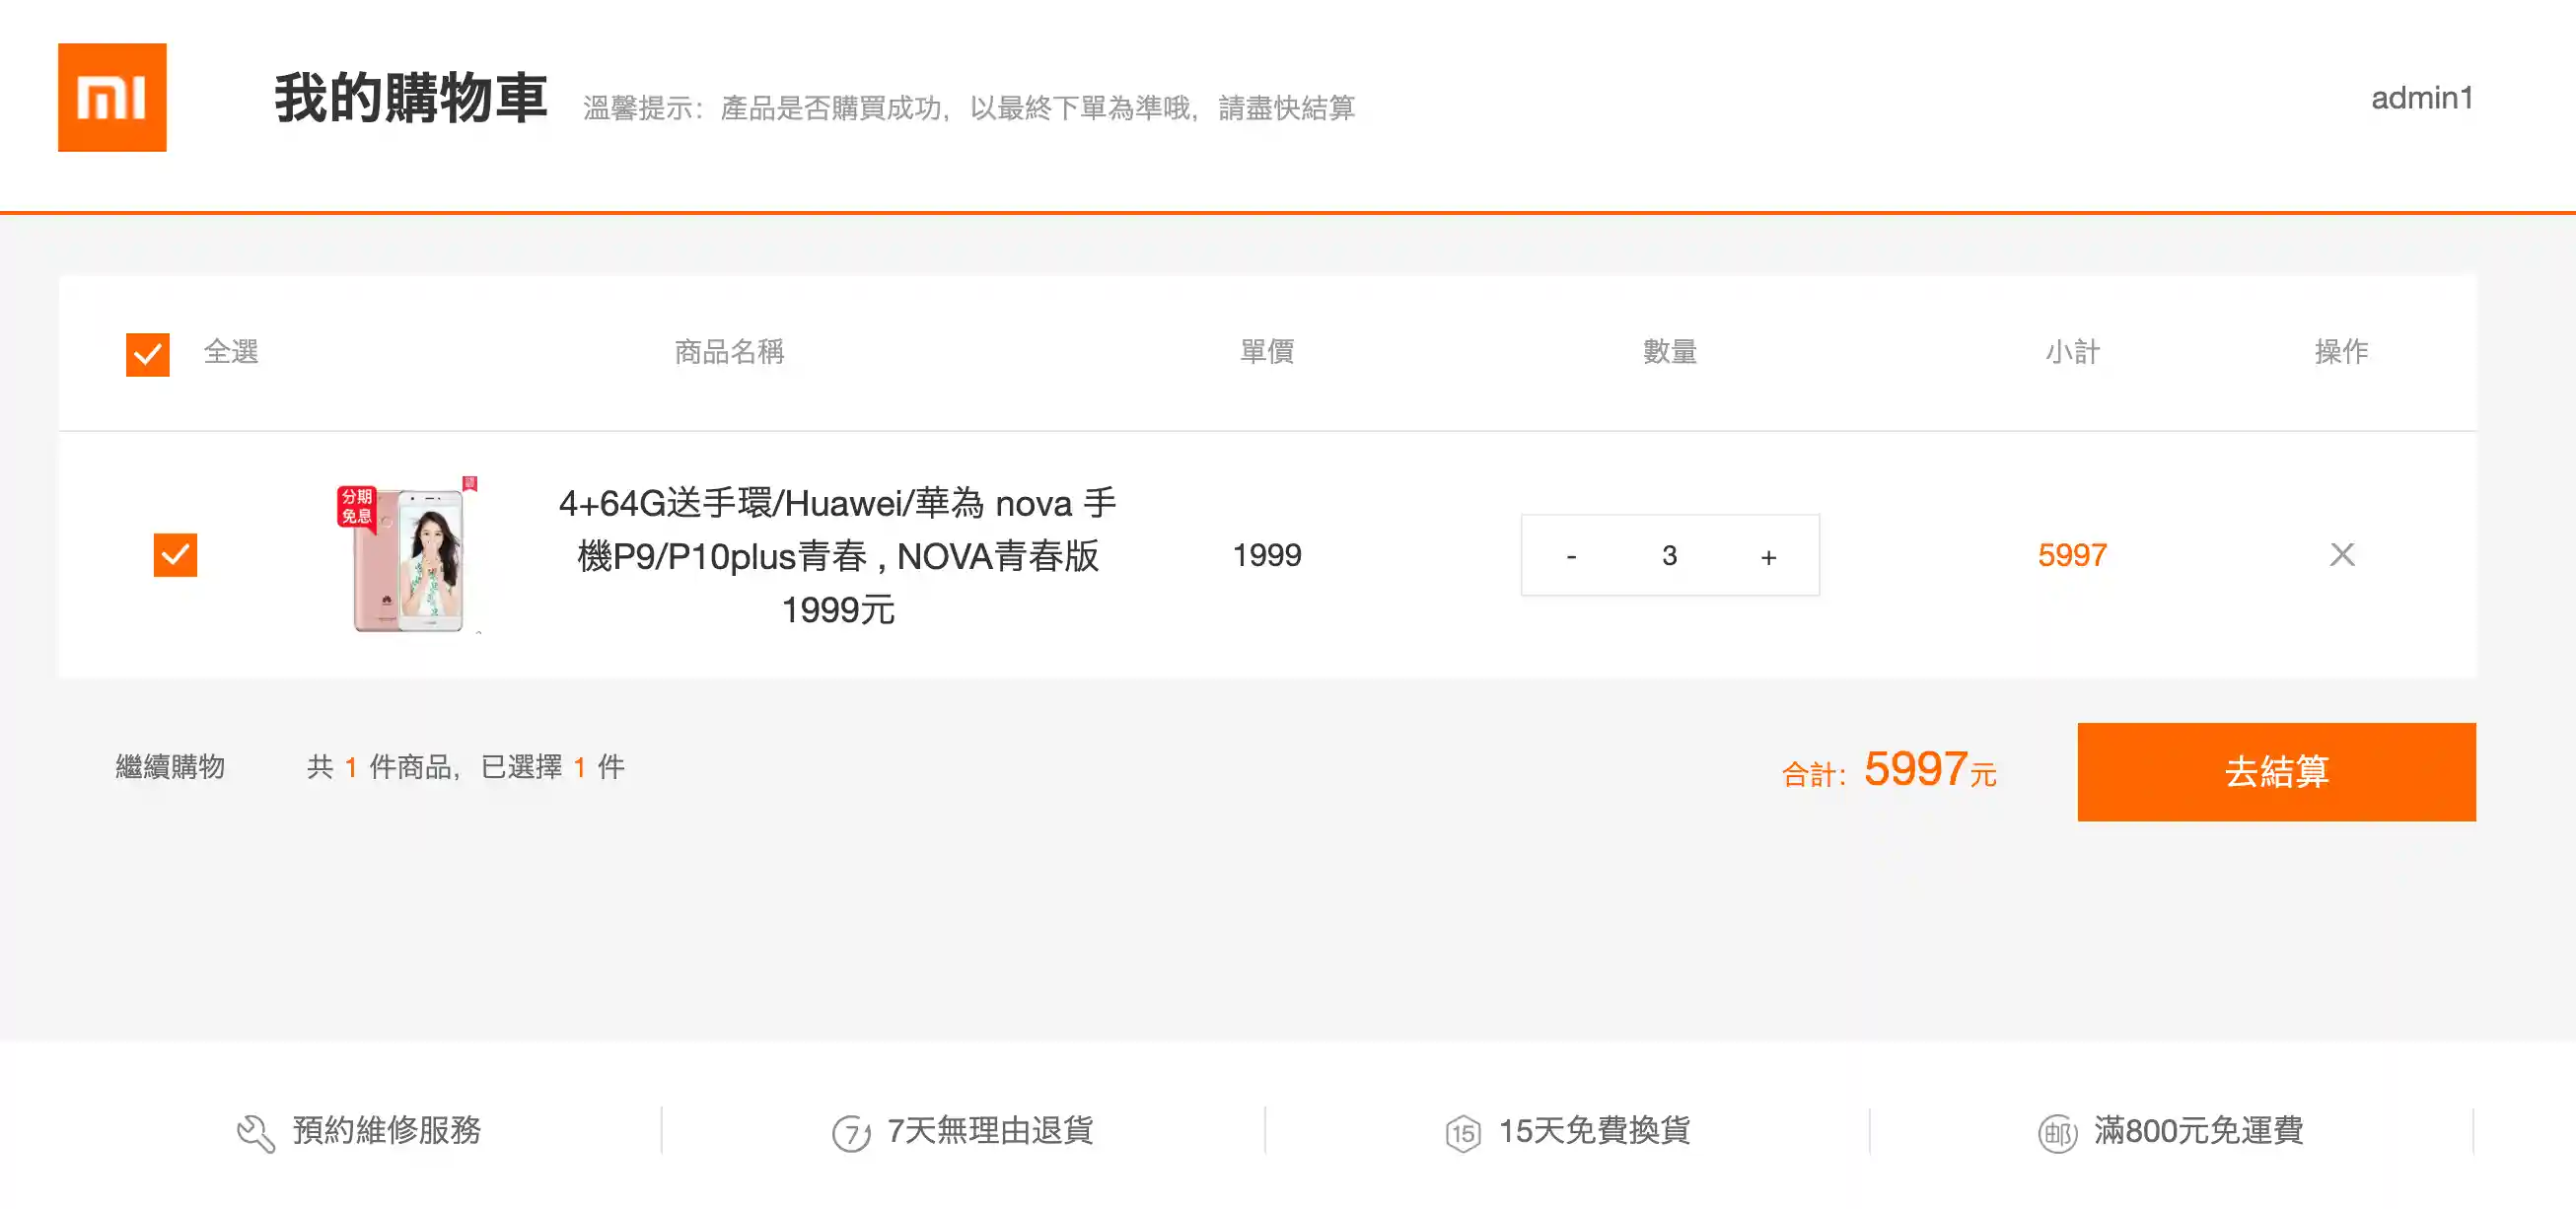
Task: Uncheck the Huawei nova item checkbox
Action: 175,554
